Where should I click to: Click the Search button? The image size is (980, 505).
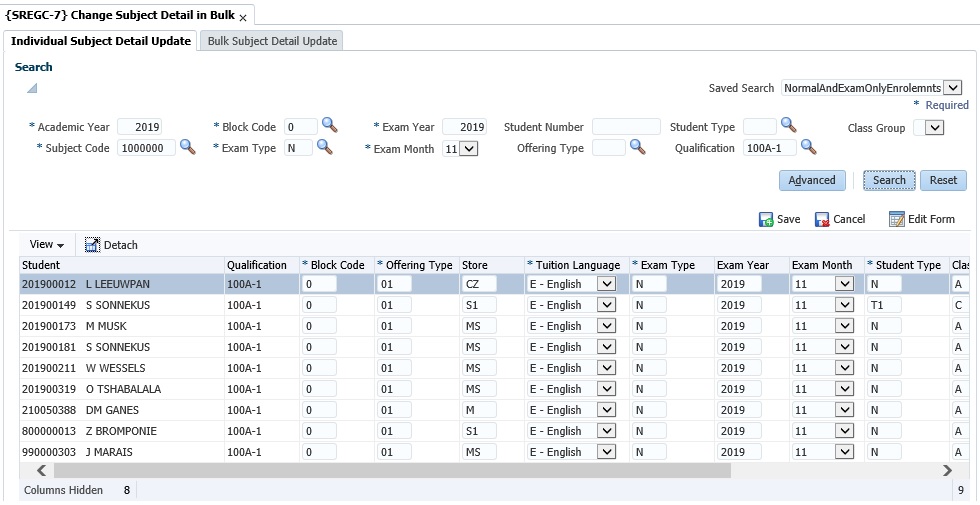coord(889,180)
